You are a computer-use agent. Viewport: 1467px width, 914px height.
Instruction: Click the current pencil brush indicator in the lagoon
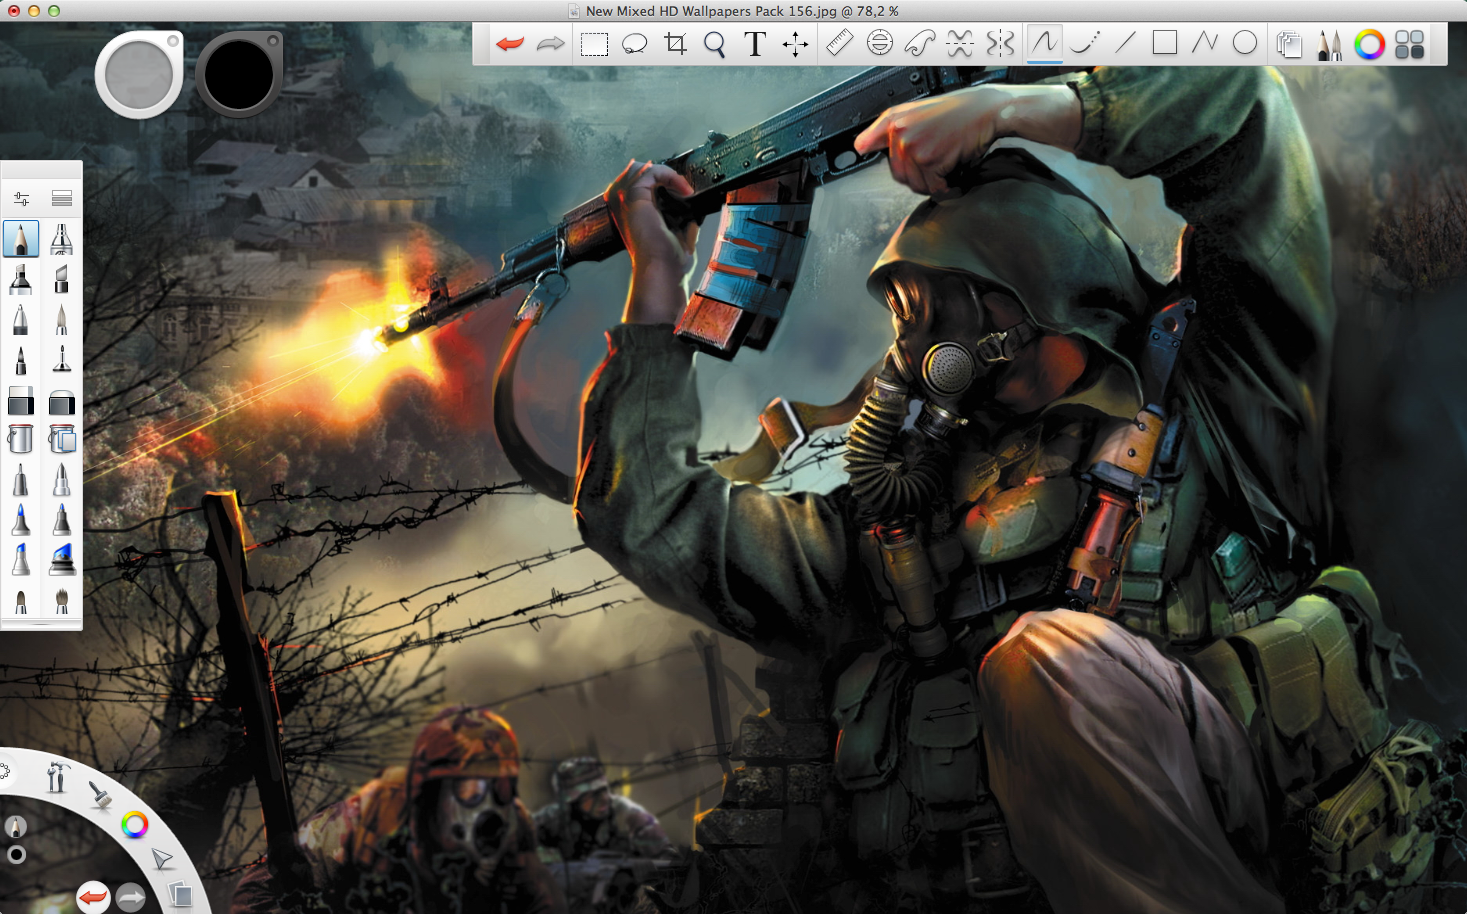15,826
